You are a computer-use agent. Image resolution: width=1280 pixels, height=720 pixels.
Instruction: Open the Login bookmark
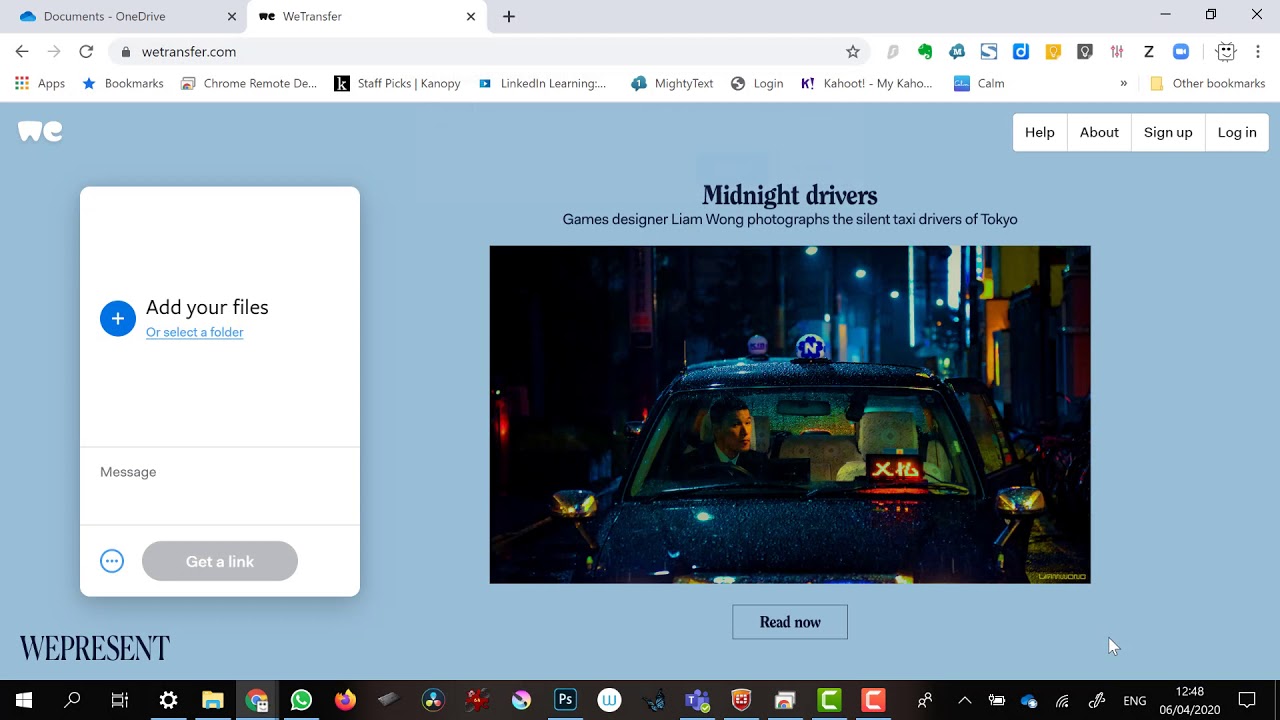point(757,84)
